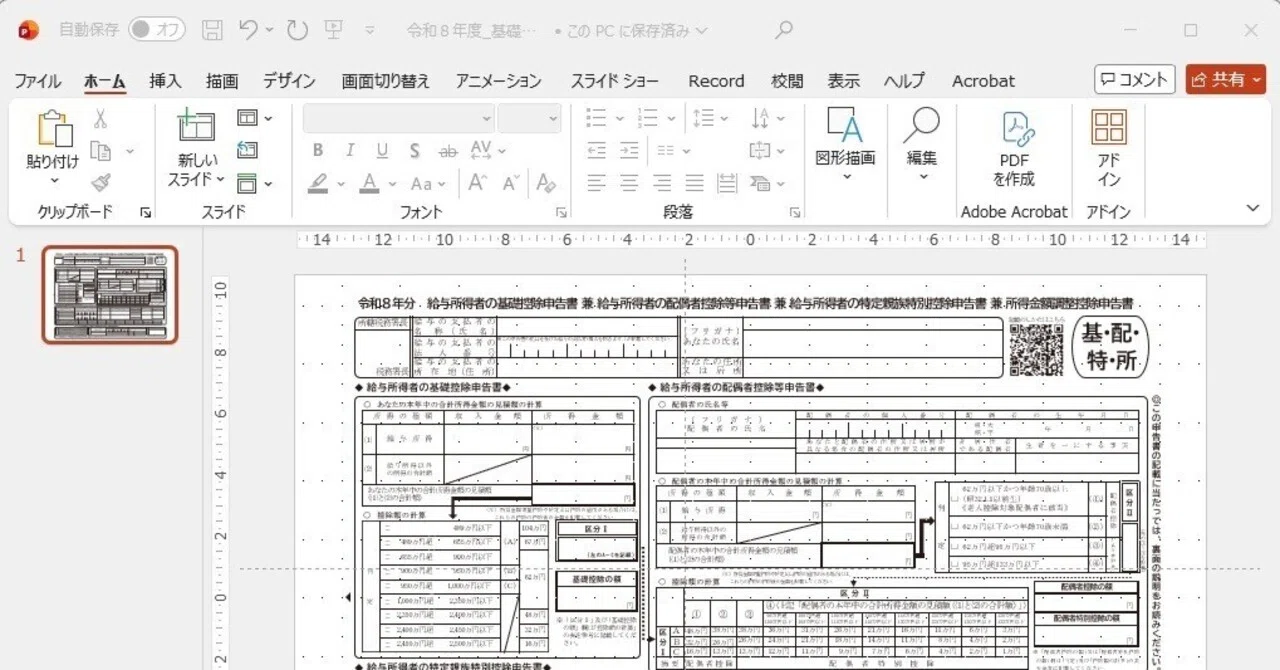Click the slide Section icon
This screenshot has height=670, width=1280.
(247, 183)
